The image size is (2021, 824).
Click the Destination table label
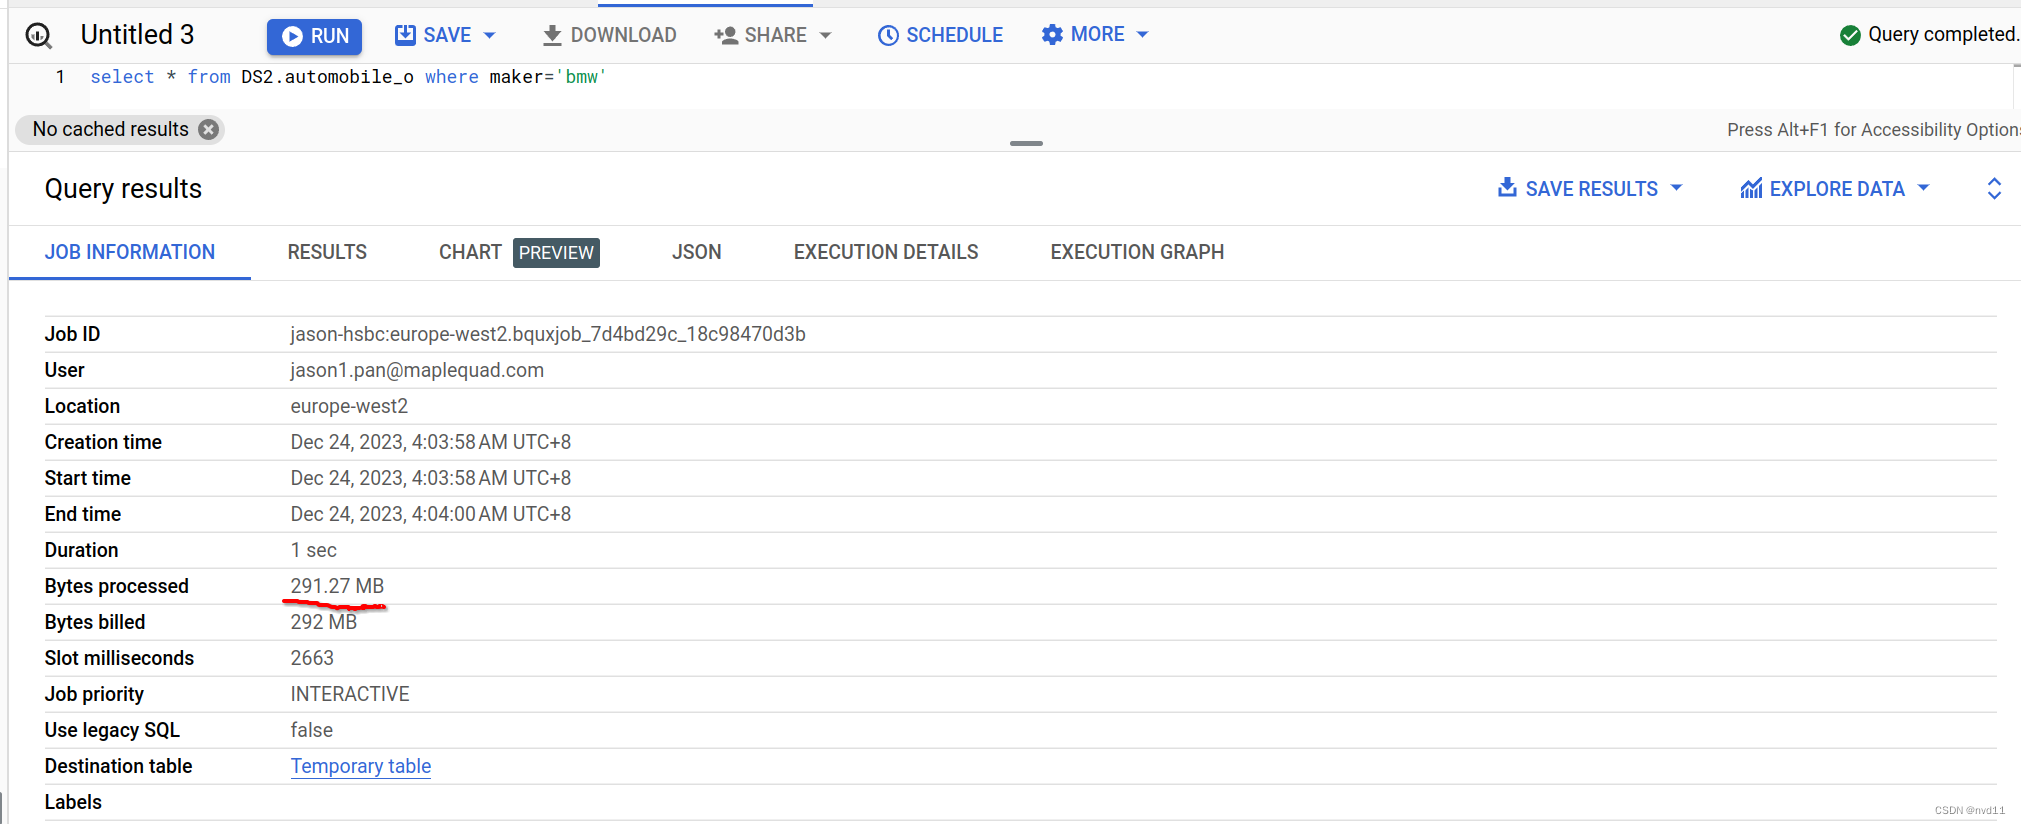(x=118, y=766)
